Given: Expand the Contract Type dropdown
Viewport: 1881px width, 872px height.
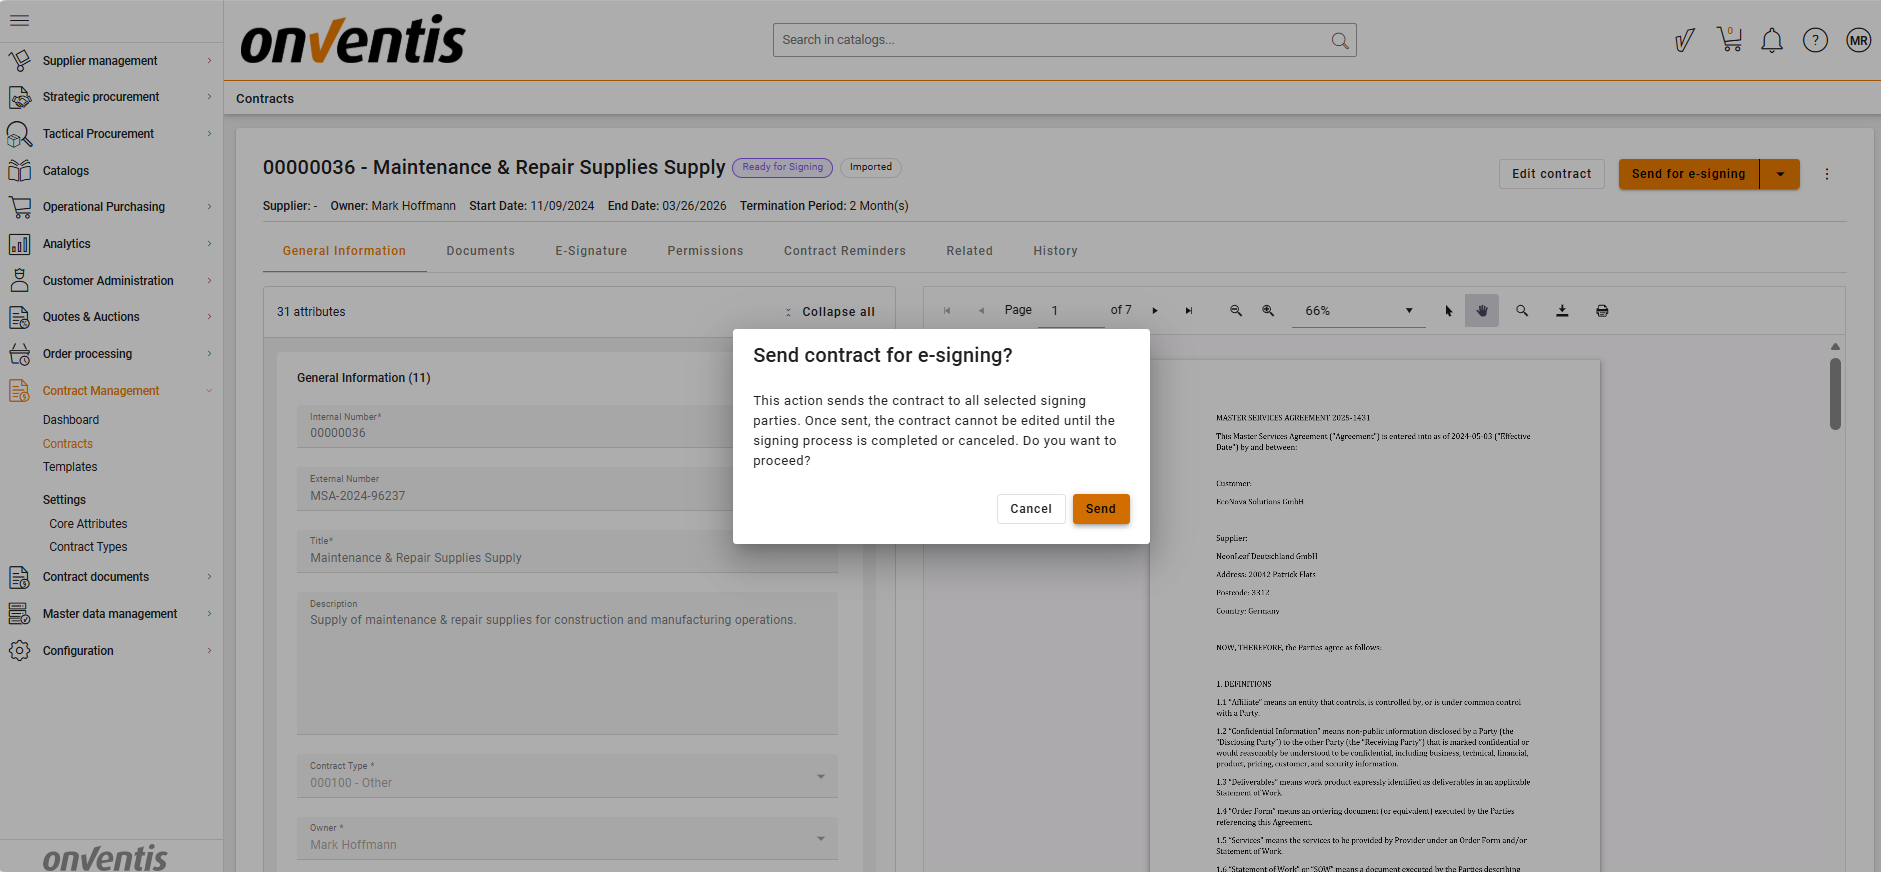Looking at the screenshot, I should [x=820, y=776].
